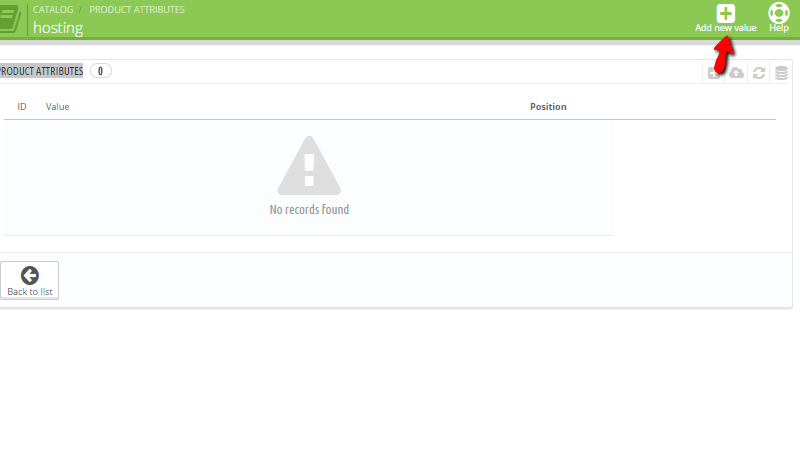Click the cloud export icon in panel toolbar
This screenshot has width=800, height=450.
click(737, 73)
